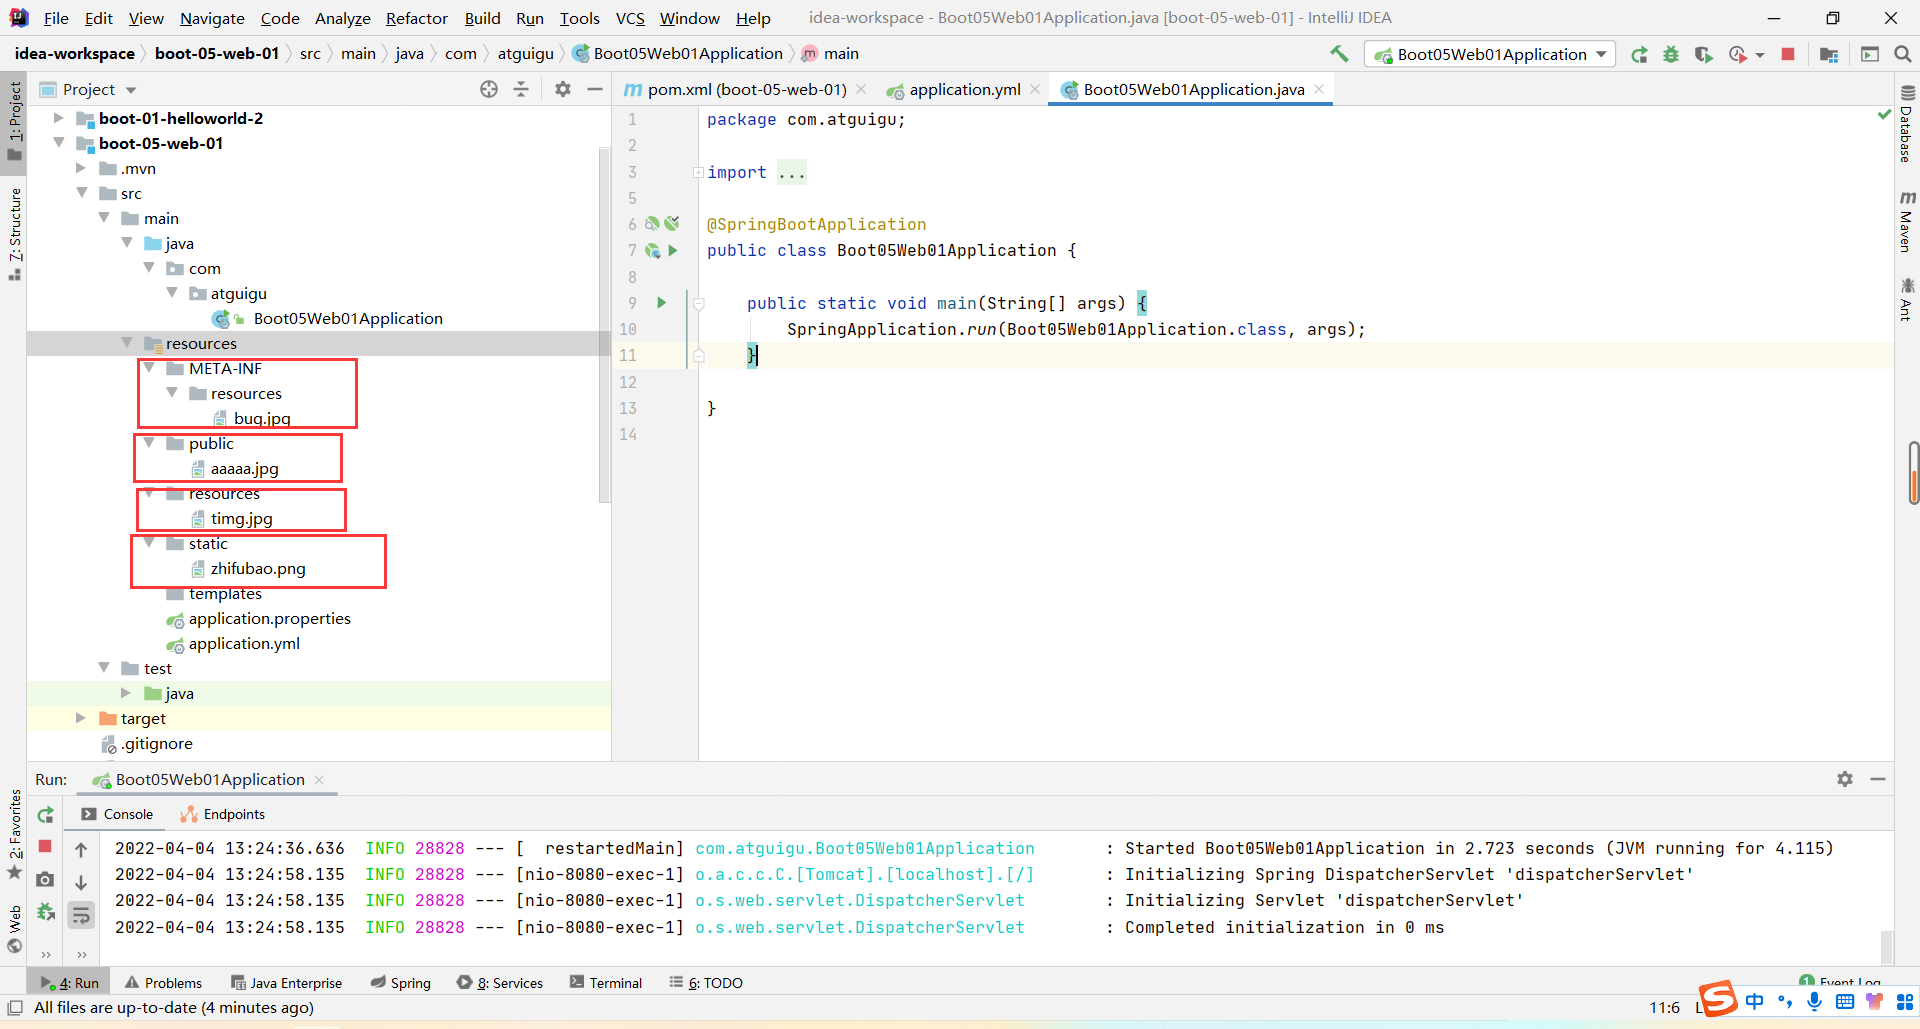Stop the running application with red square
The width and height of the screenshot is (1920, 1029).
1788,55
